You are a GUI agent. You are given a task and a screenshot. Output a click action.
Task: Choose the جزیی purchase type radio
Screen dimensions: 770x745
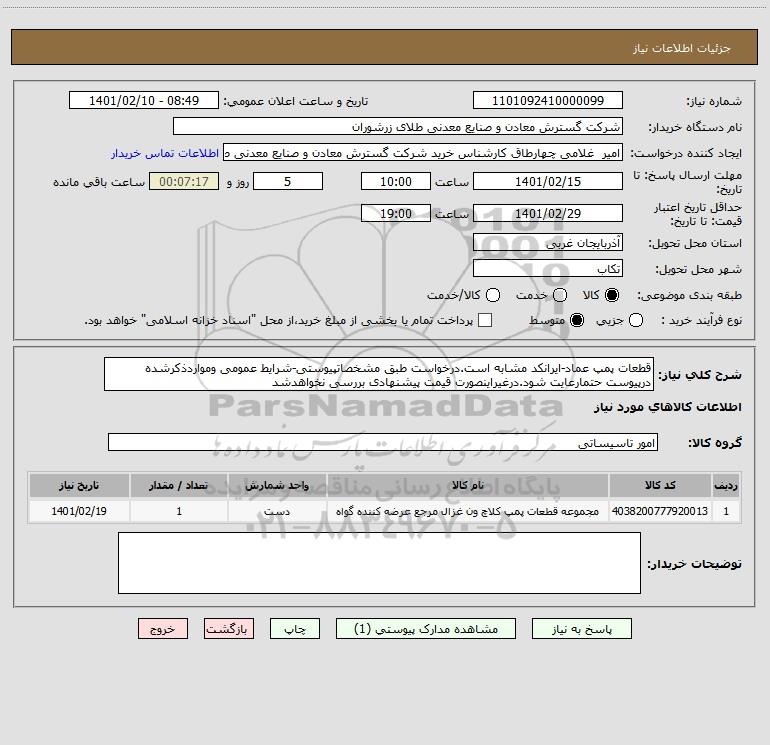coord(635,320)
